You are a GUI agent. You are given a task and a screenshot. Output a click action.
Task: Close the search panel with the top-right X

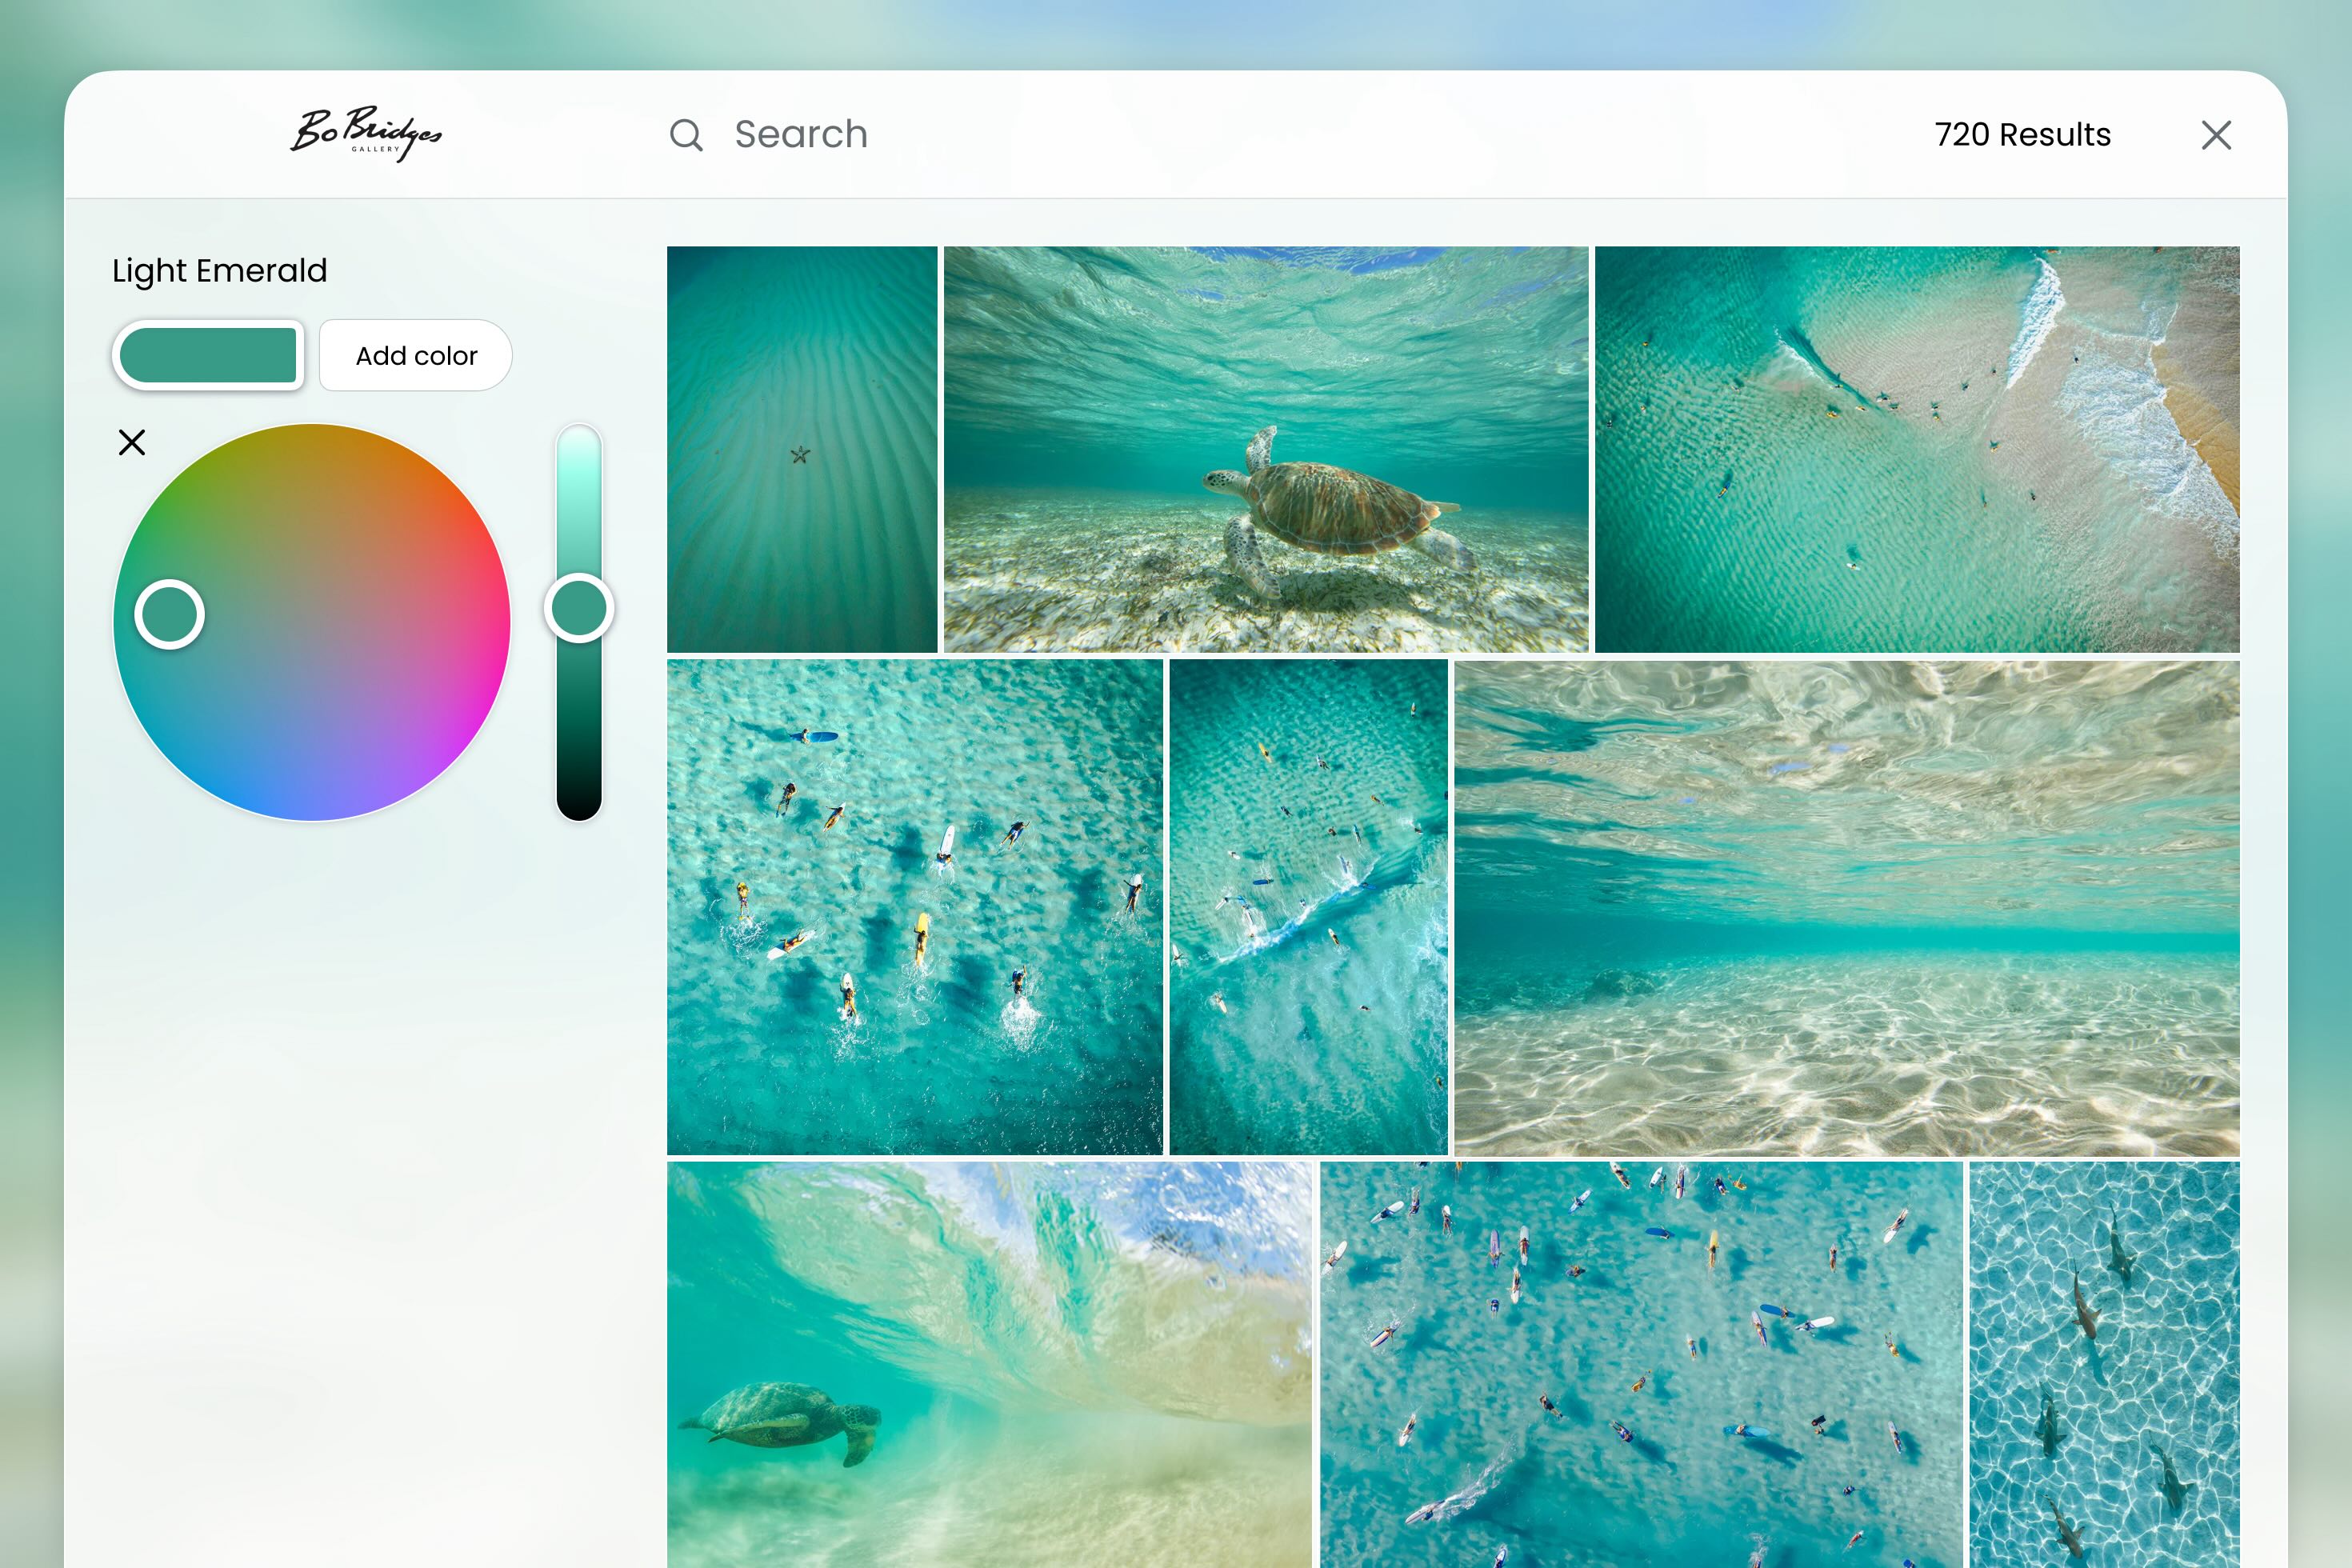[2216, 135]
